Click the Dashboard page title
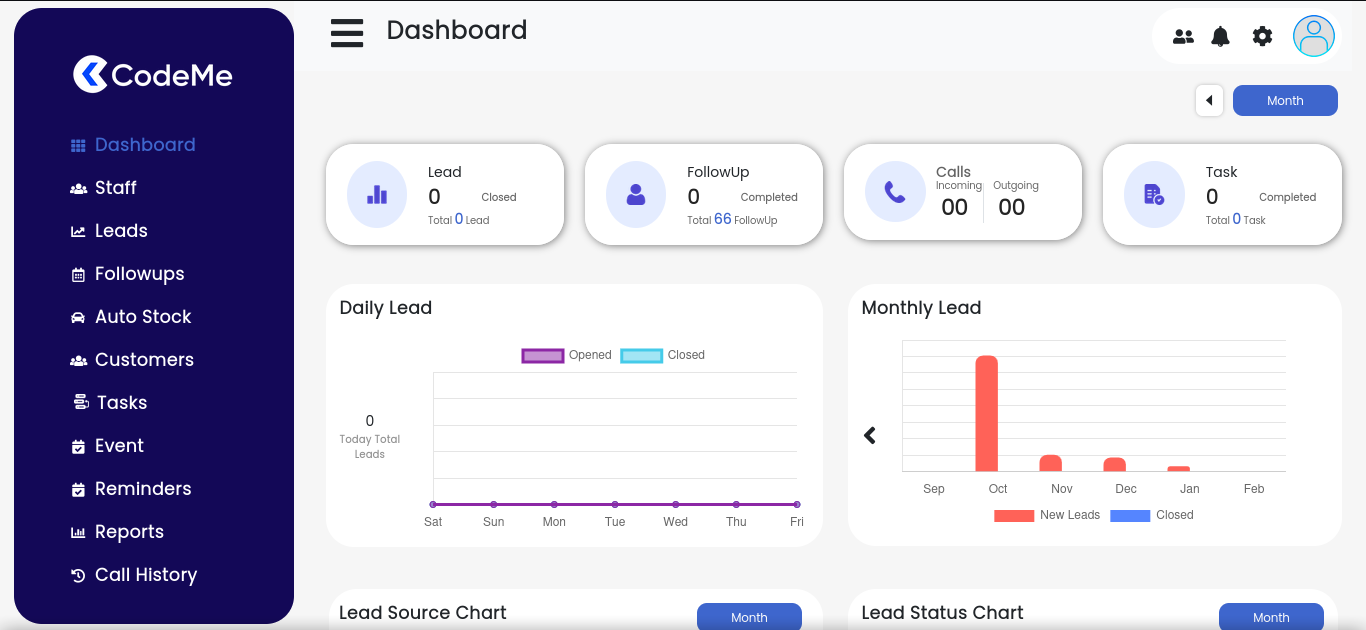This screenshot has width=1366, height=630. click(x=457, y=30)
